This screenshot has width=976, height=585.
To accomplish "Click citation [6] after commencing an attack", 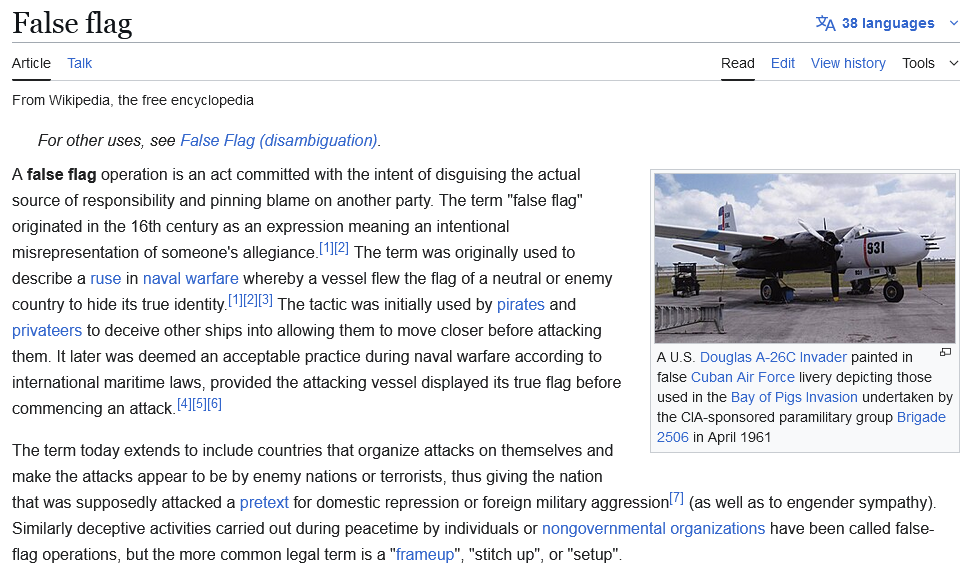I will (214, 404).
